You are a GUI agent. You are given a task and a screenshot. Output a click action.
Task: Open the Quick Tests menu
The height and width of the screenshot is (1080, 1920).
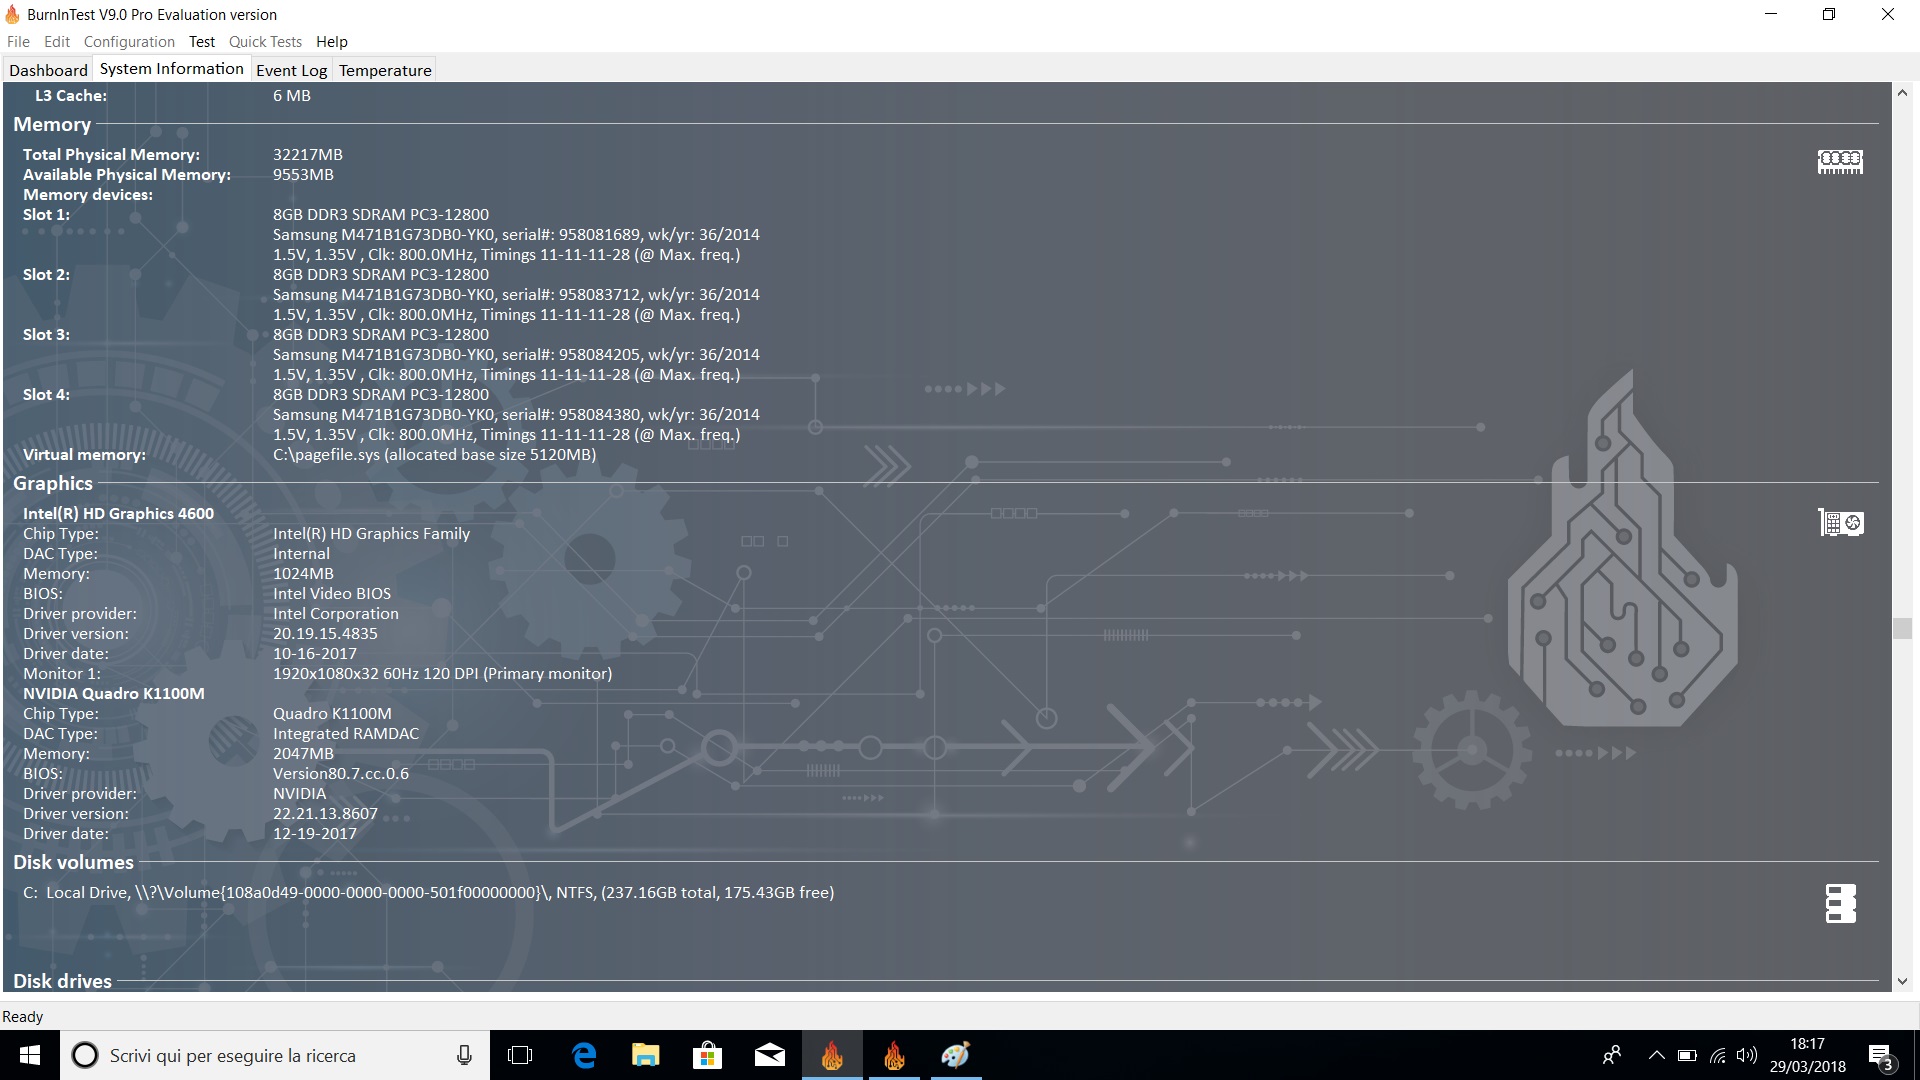tap(265, 42)
